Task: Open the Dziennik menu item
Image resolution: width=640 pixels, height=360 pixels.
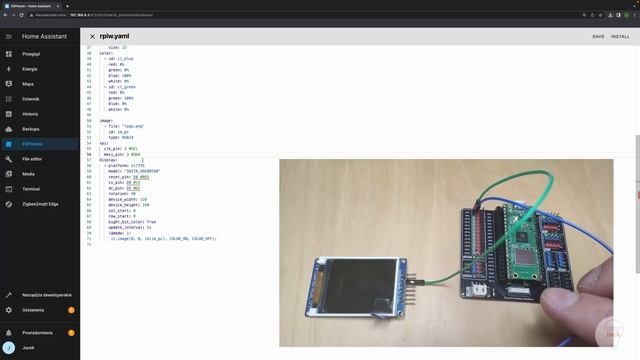Action: pyautogui.click(x=31, y=99)
